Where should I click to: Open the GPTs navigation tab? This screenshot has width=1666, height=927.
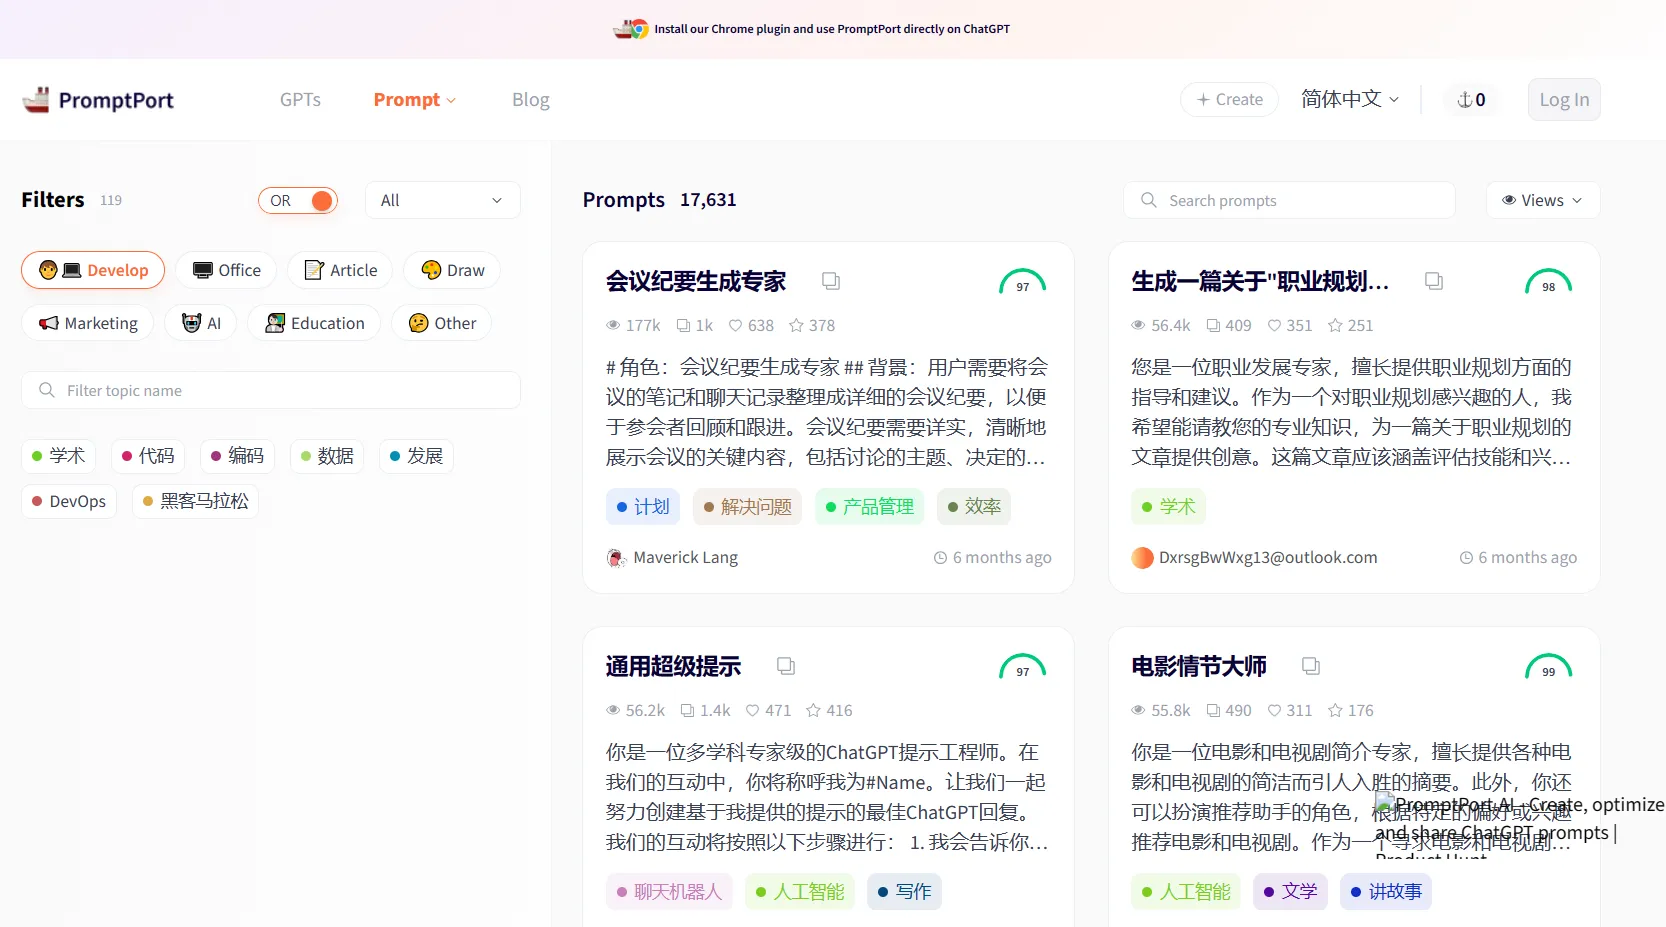[x=300, y=99]
